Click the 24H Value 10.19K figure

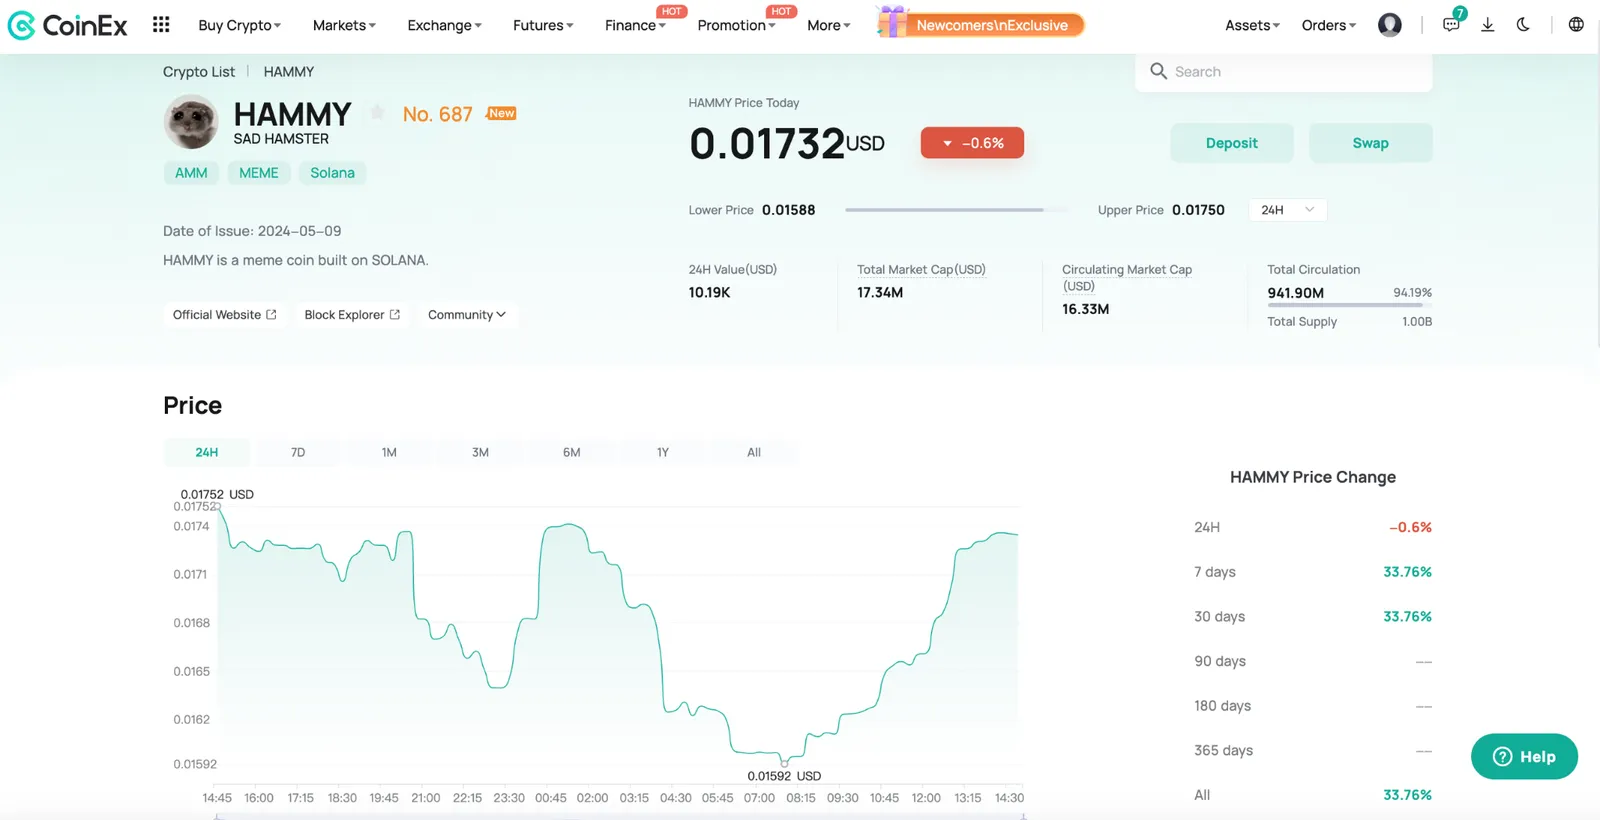(x=709, y=292)
